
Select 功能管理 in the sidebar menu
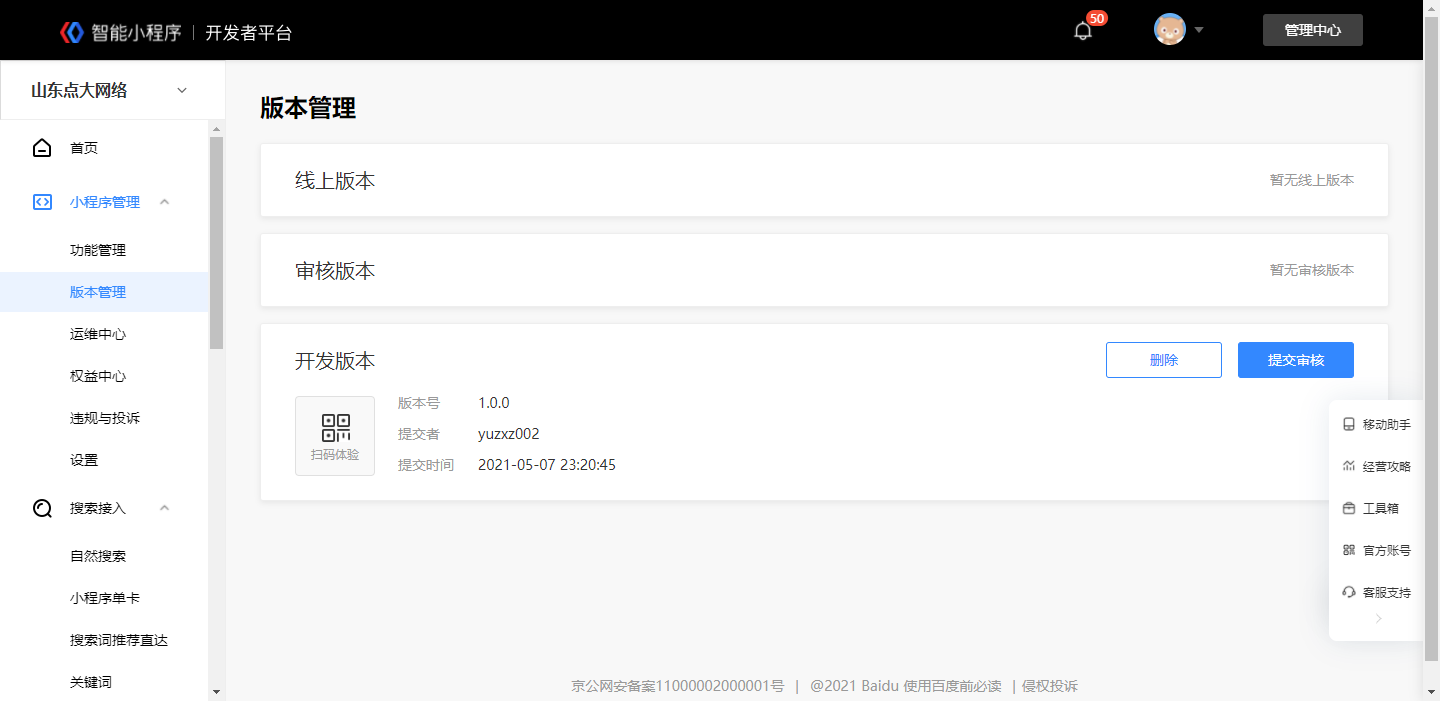pos(98,250)
